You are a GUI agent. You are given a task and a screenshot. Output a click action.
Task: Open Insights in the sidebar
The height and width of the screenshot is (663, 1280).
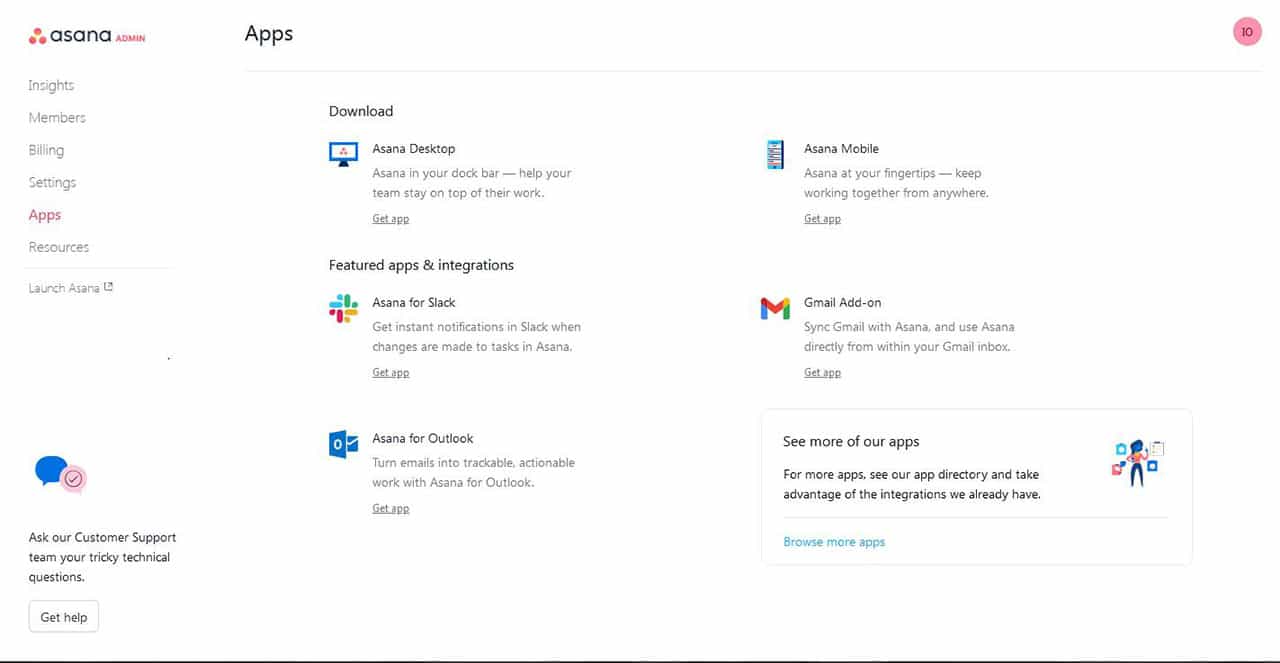click(51, 85)
